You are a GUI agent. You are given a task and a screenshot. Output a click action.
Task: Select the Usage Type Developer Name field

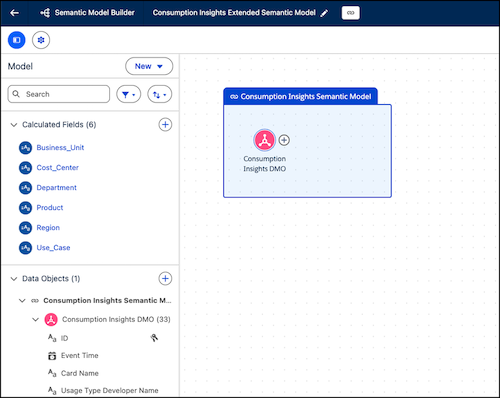(110, 391)
